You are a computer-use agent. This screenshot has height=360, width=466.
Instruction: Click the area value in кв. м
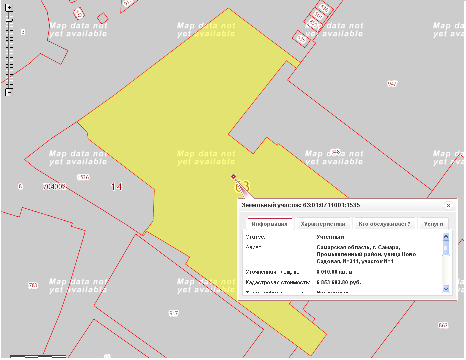coord(334,272)
